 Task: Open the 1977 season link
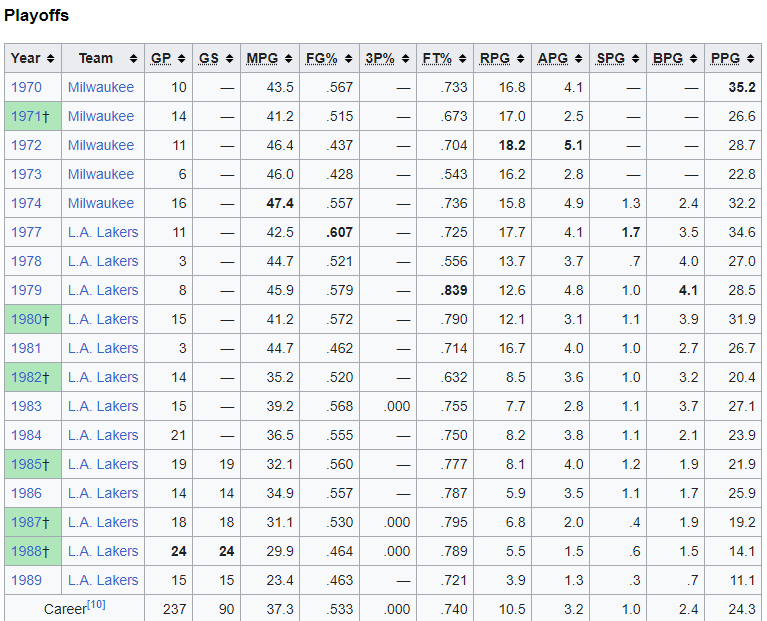pyautogui.click(x=26, y=232)
